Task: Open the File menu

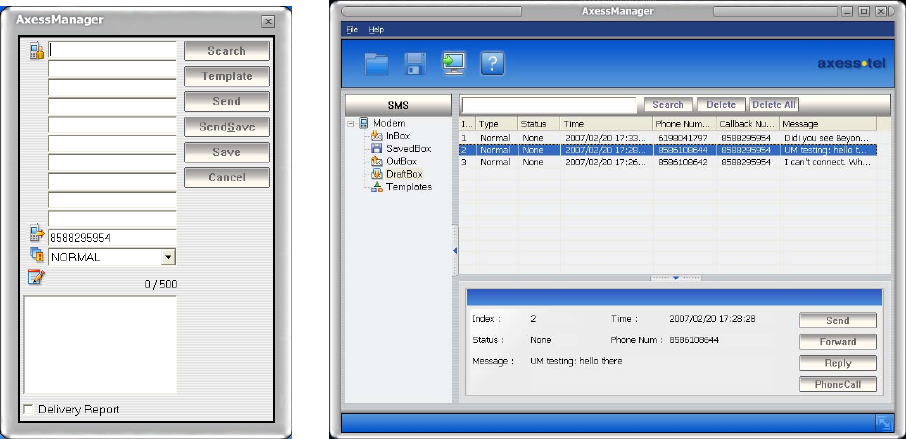Action: [x=352, y=29]
